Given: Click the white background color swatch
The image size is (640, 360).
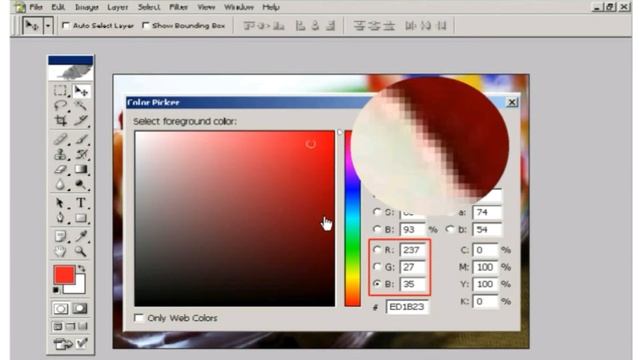Looking at the screenshot, I should [x=79, y=287].
